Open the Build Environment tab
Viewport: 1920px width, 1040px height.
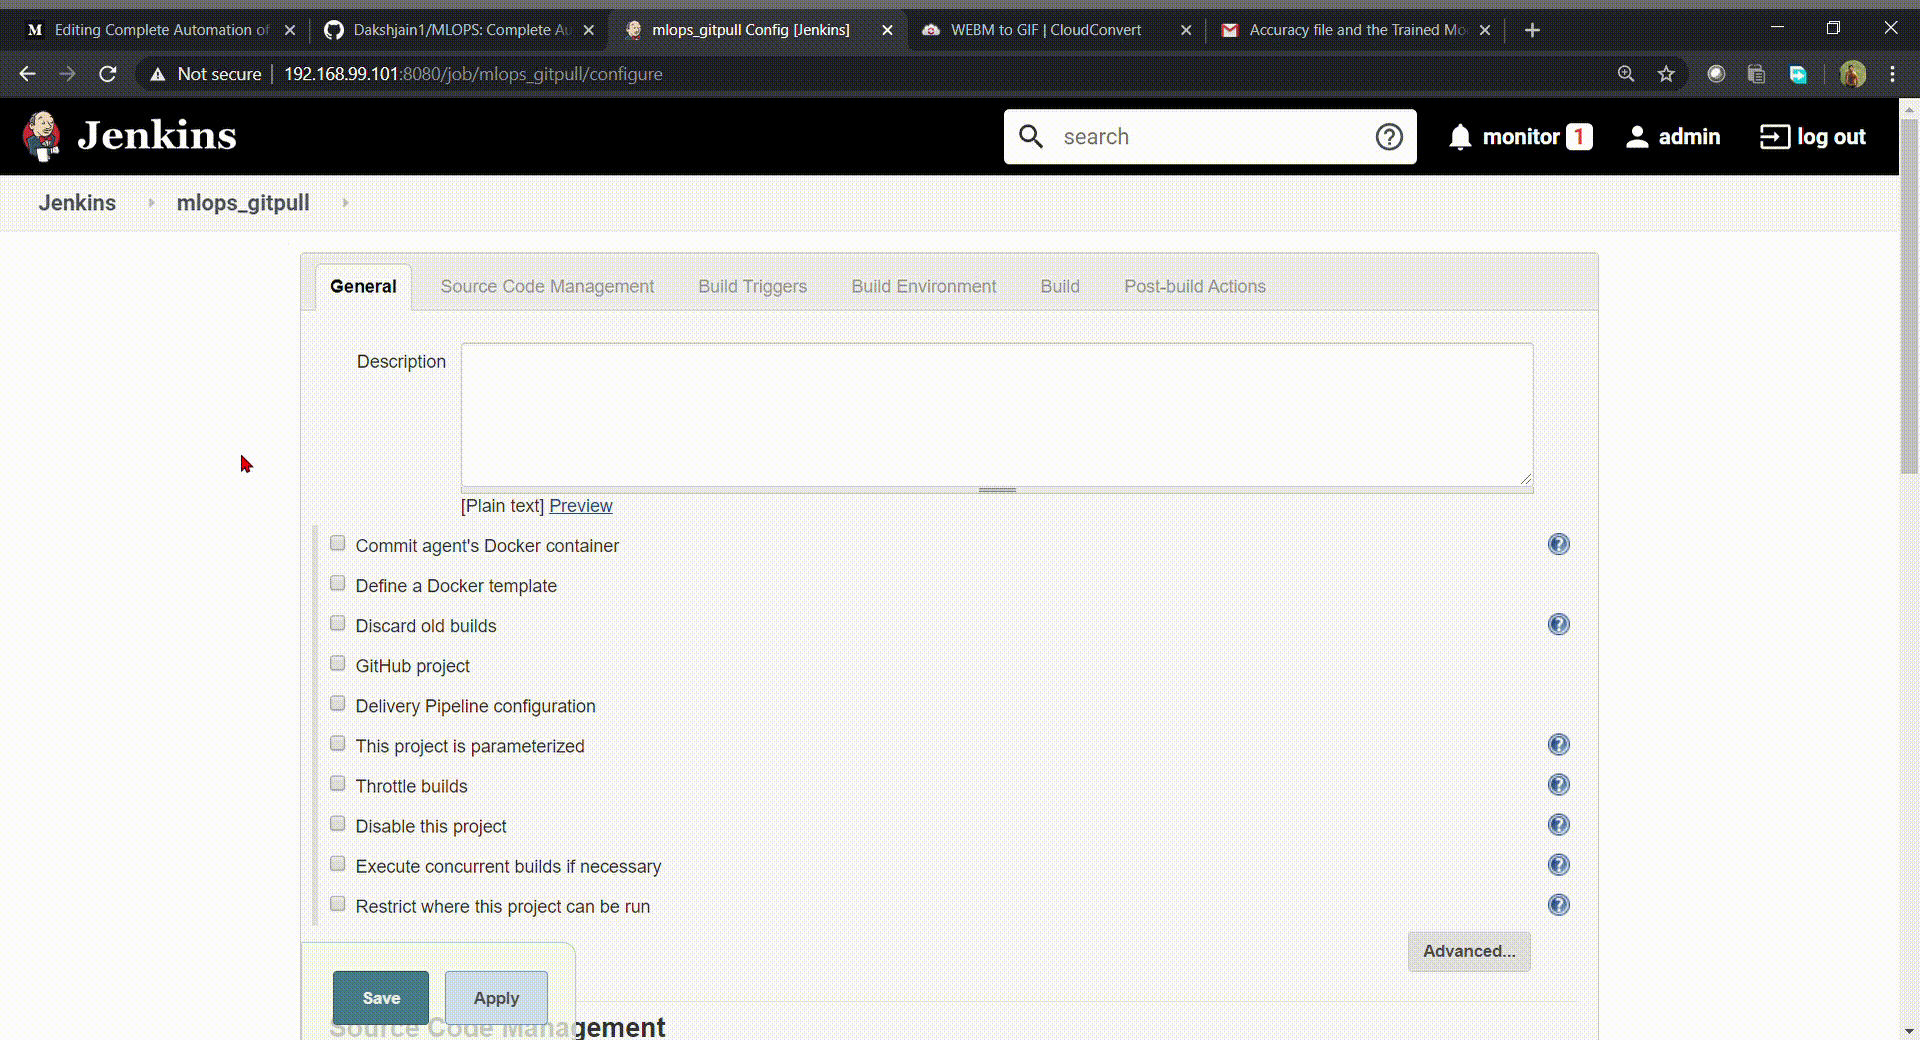(x=923, y=287)
